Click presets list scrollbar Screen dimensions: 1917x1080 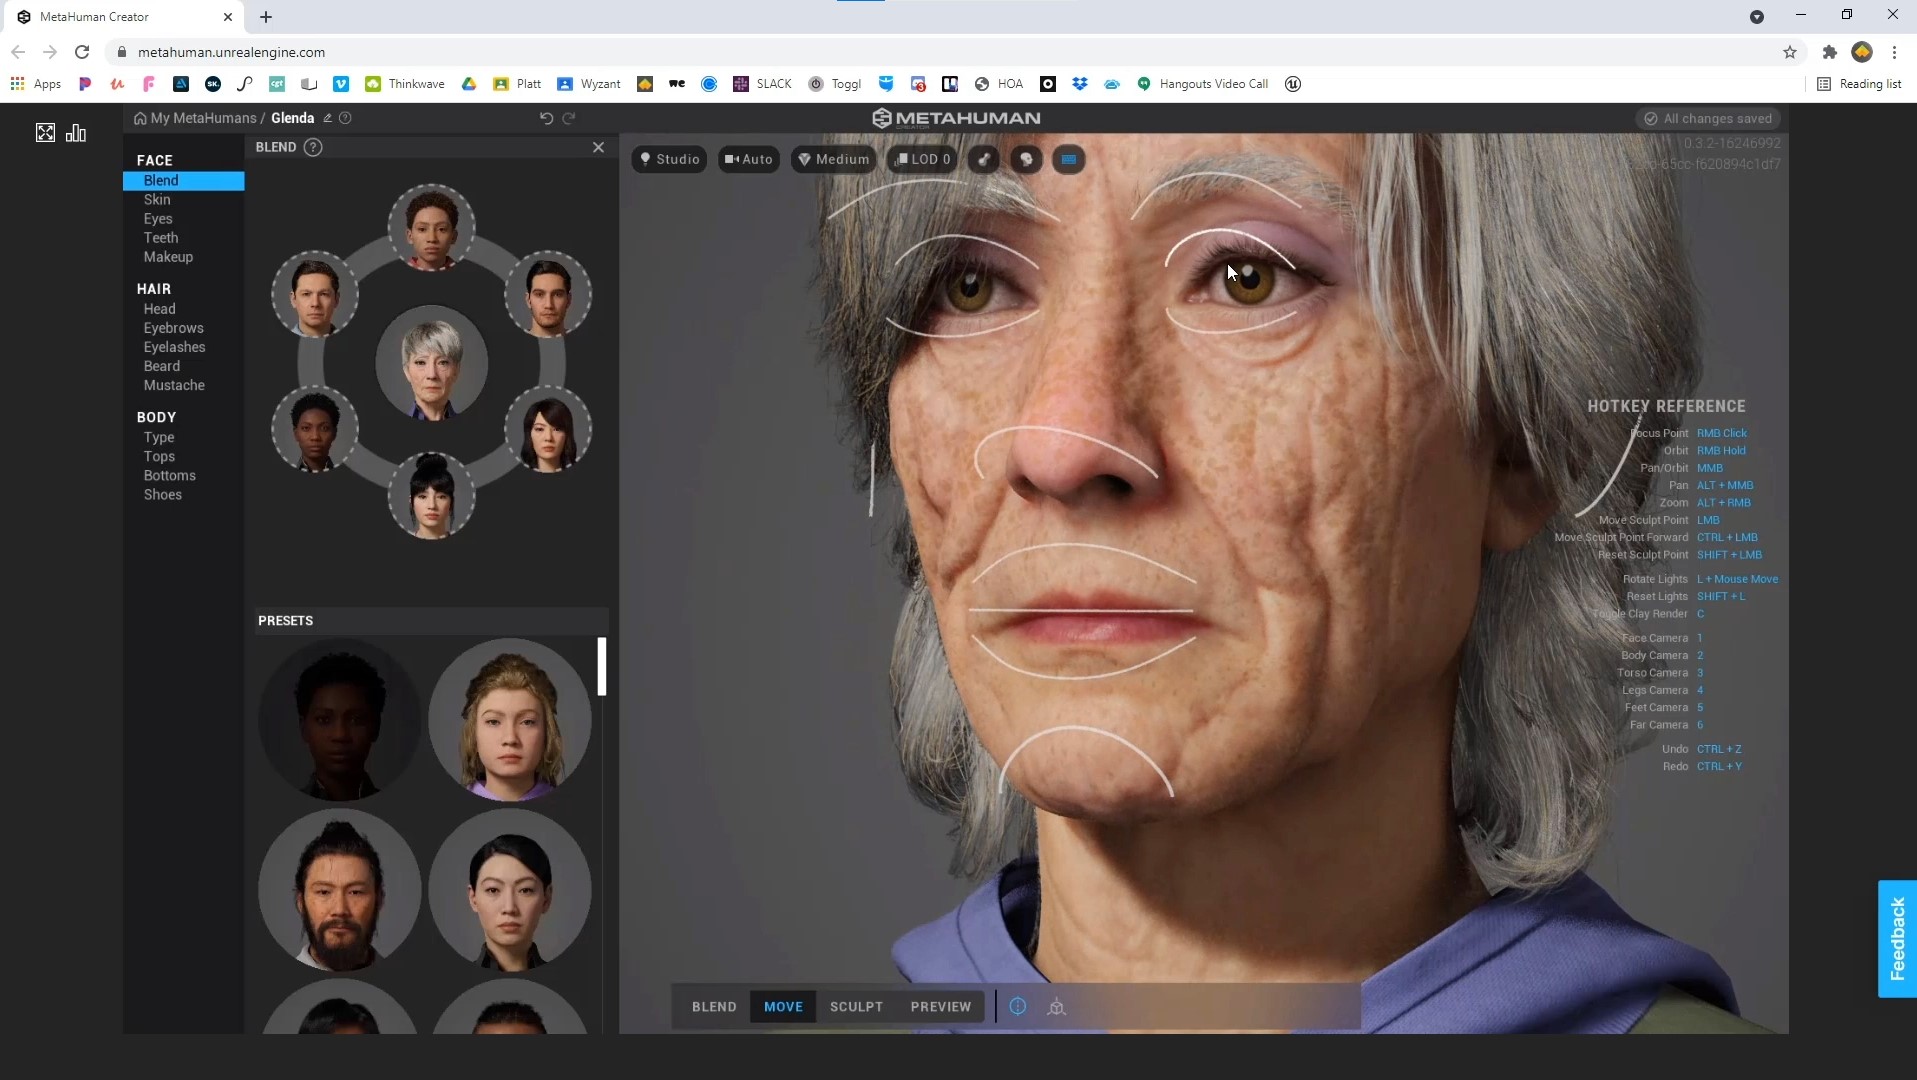point(602,666)
